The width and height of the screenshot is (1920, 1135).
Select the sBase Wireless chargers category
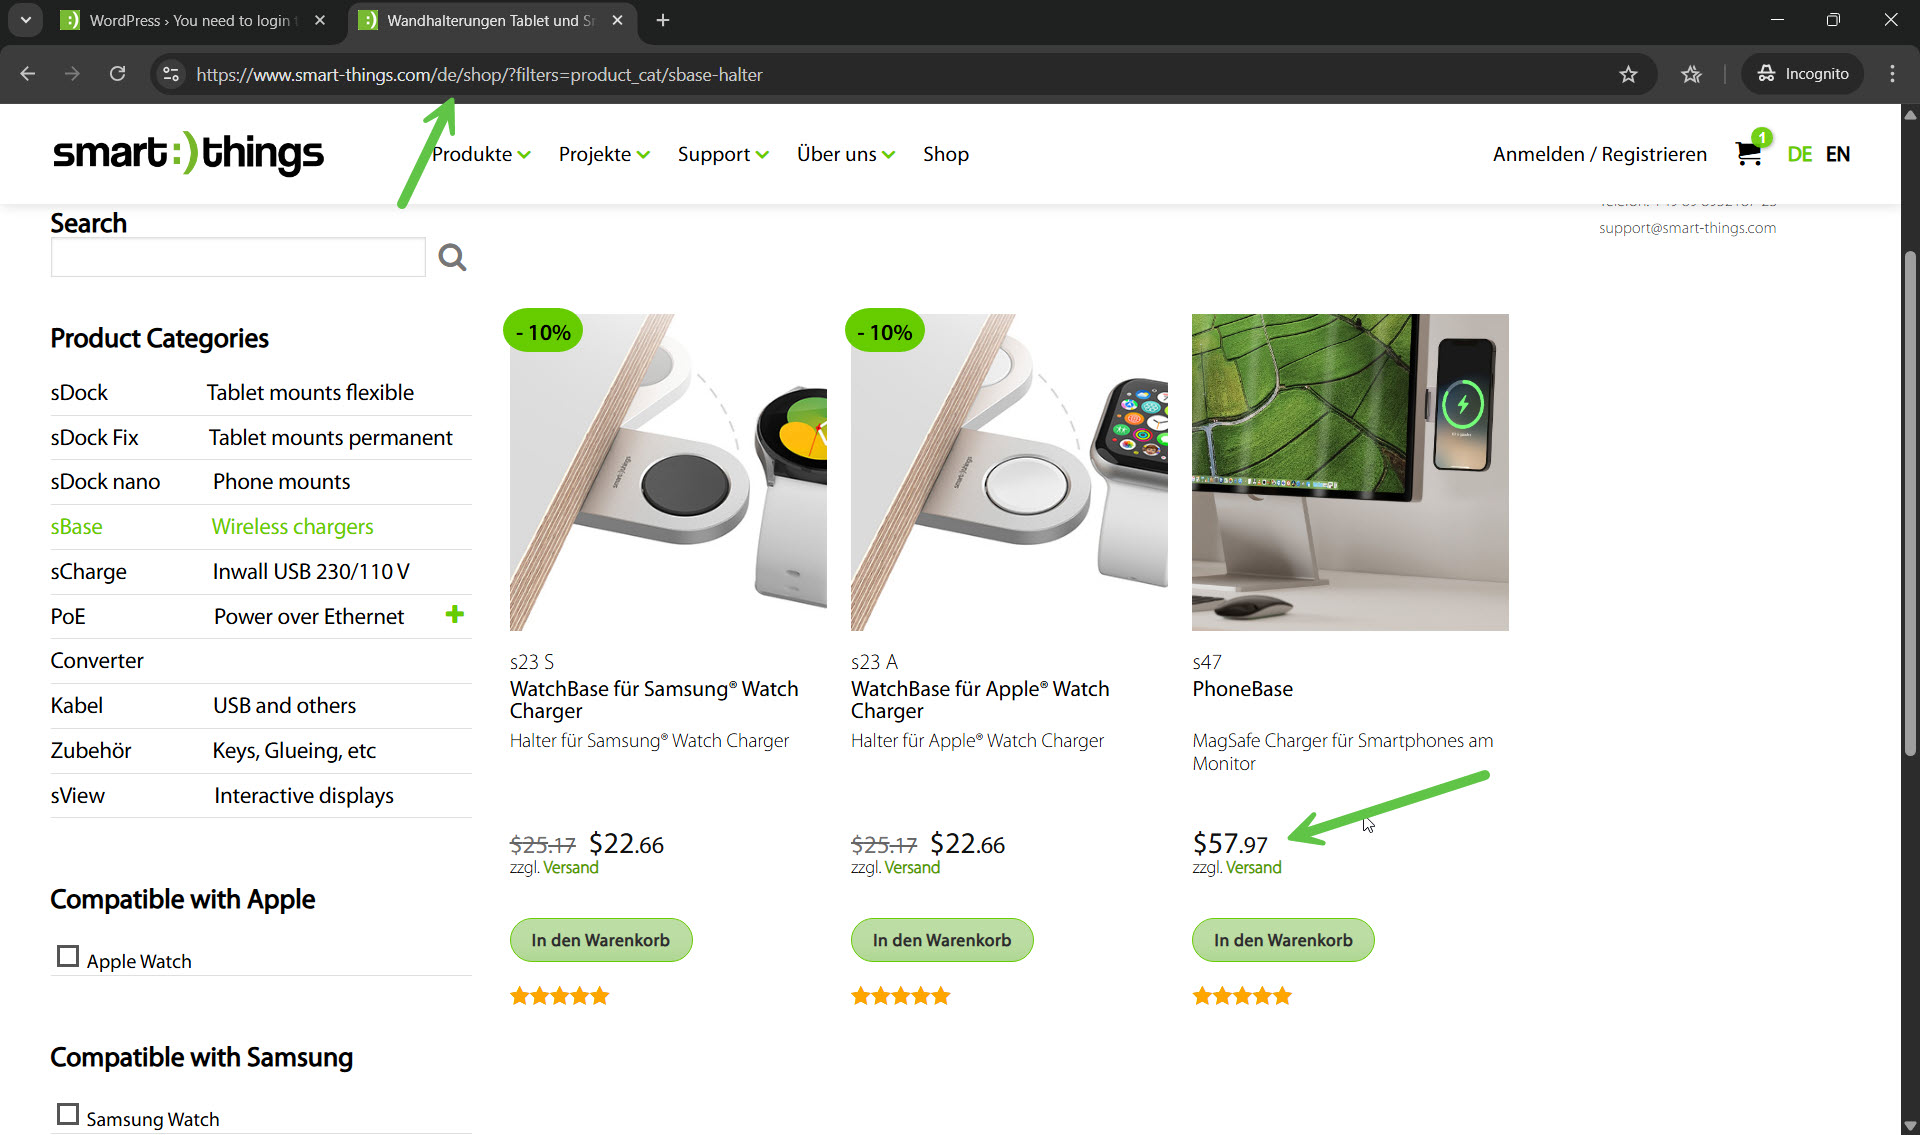[261, 526]
